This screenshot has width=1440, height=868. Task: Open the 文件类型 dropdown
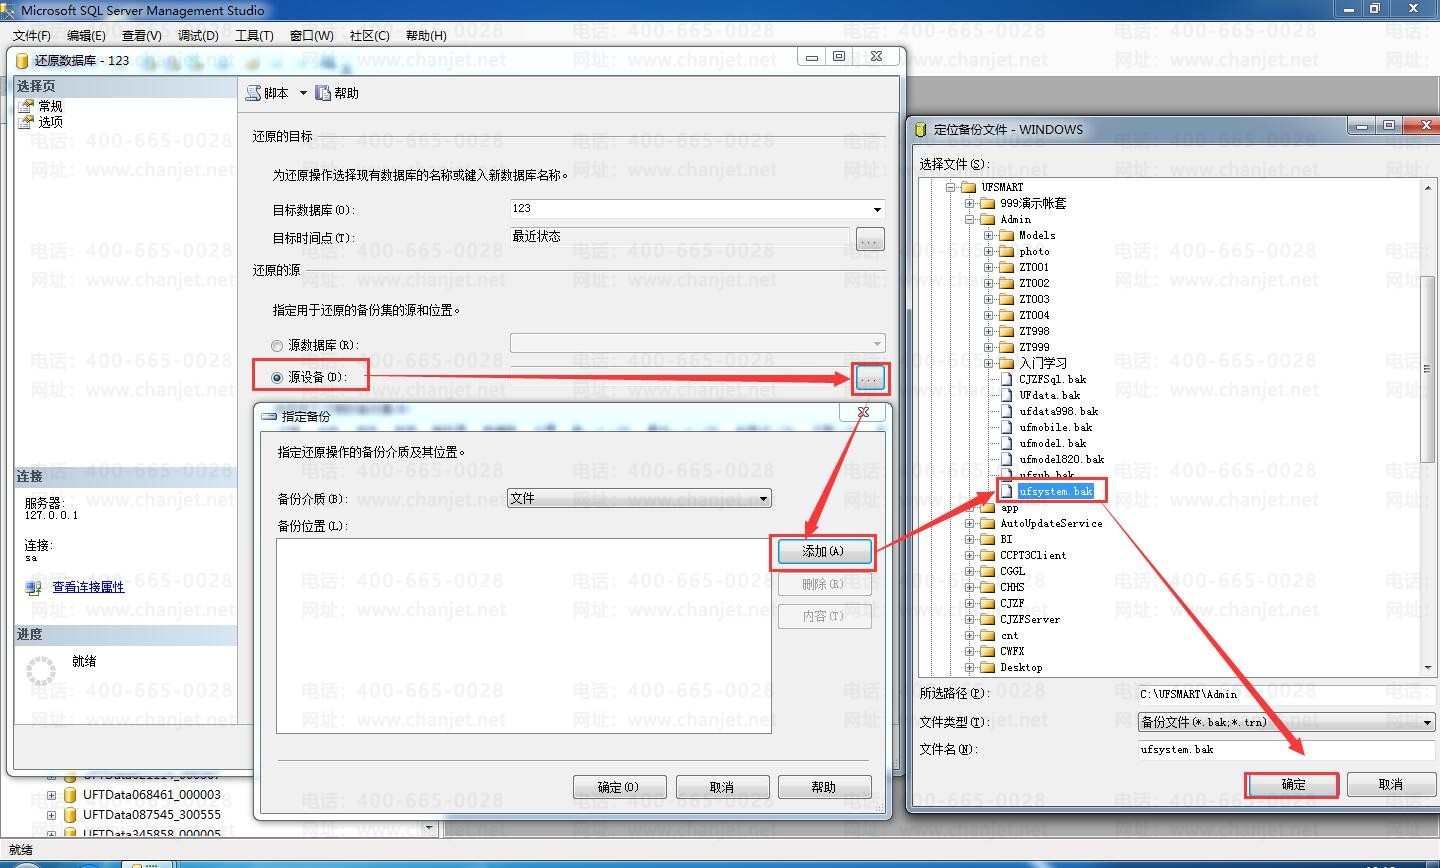coord(1427,722)
